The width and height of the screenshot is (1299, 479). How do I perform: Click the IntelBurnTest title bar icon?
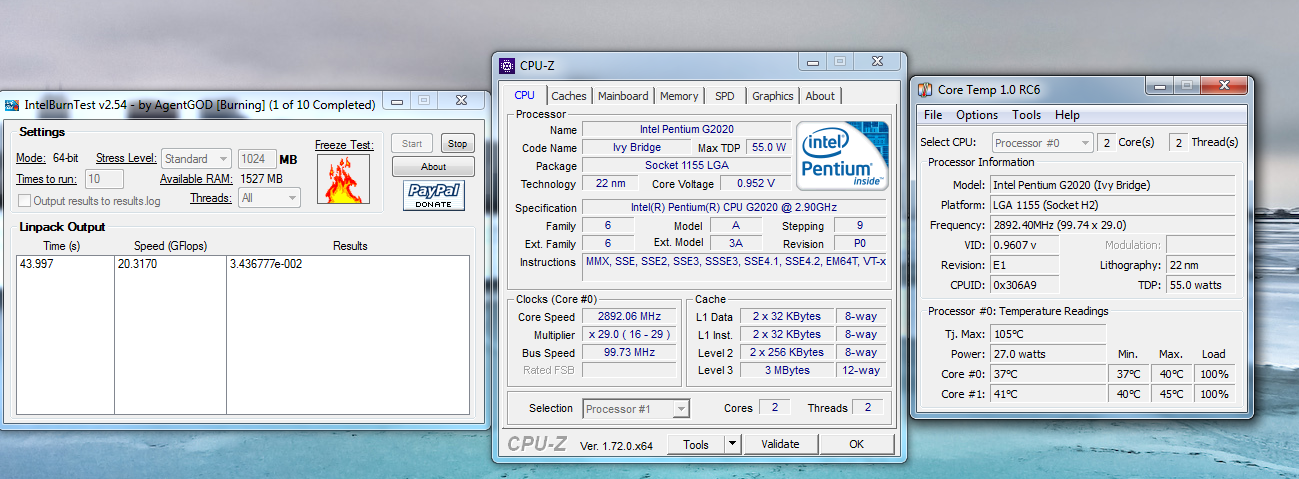[12, 104]
